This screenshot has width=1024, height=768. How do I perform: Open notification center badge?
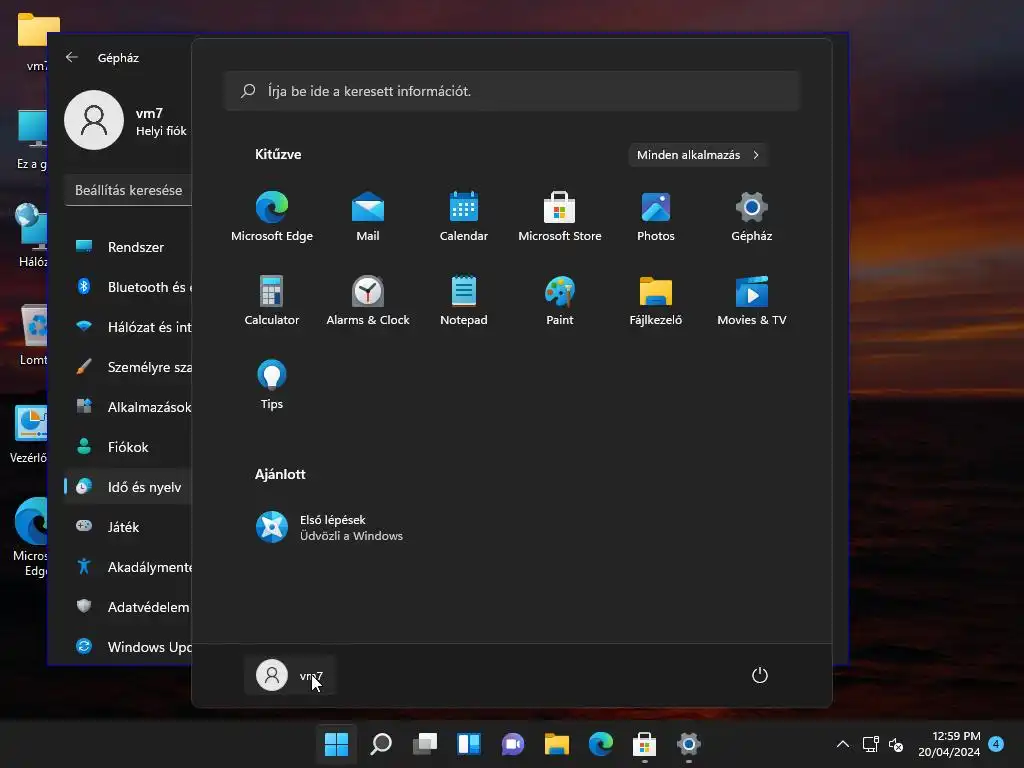click(x=996, y=744)
